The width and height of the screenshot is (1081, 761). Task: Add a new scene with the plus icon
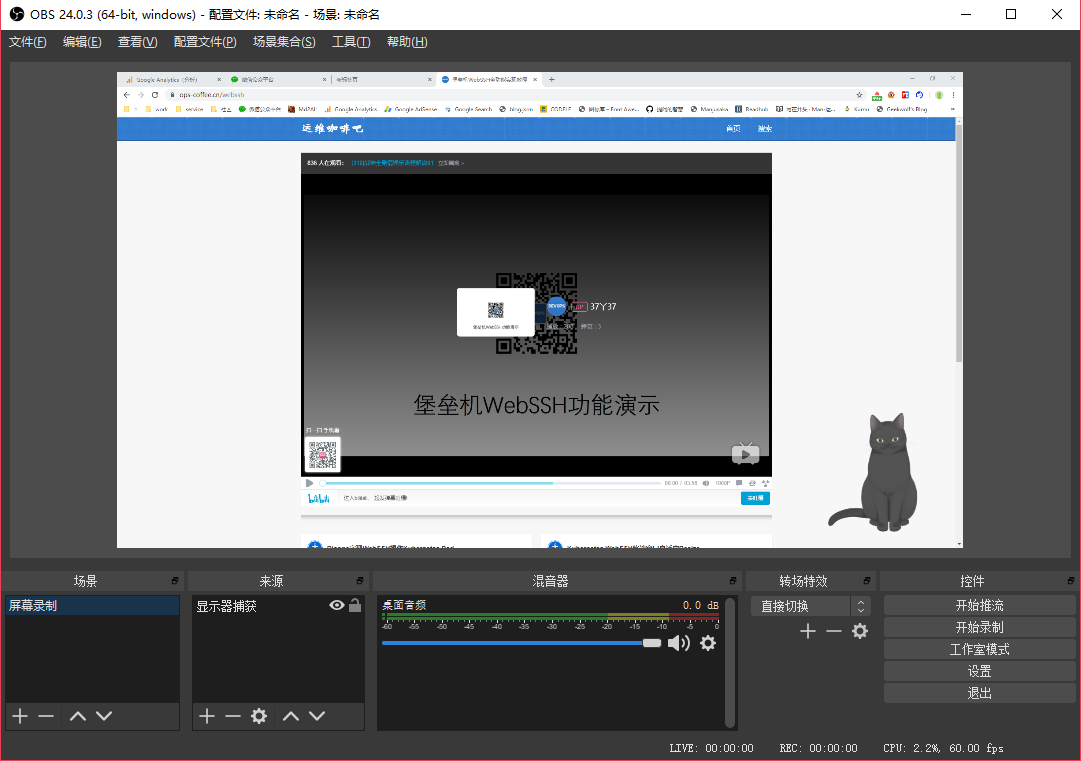[x=19, y=716]
